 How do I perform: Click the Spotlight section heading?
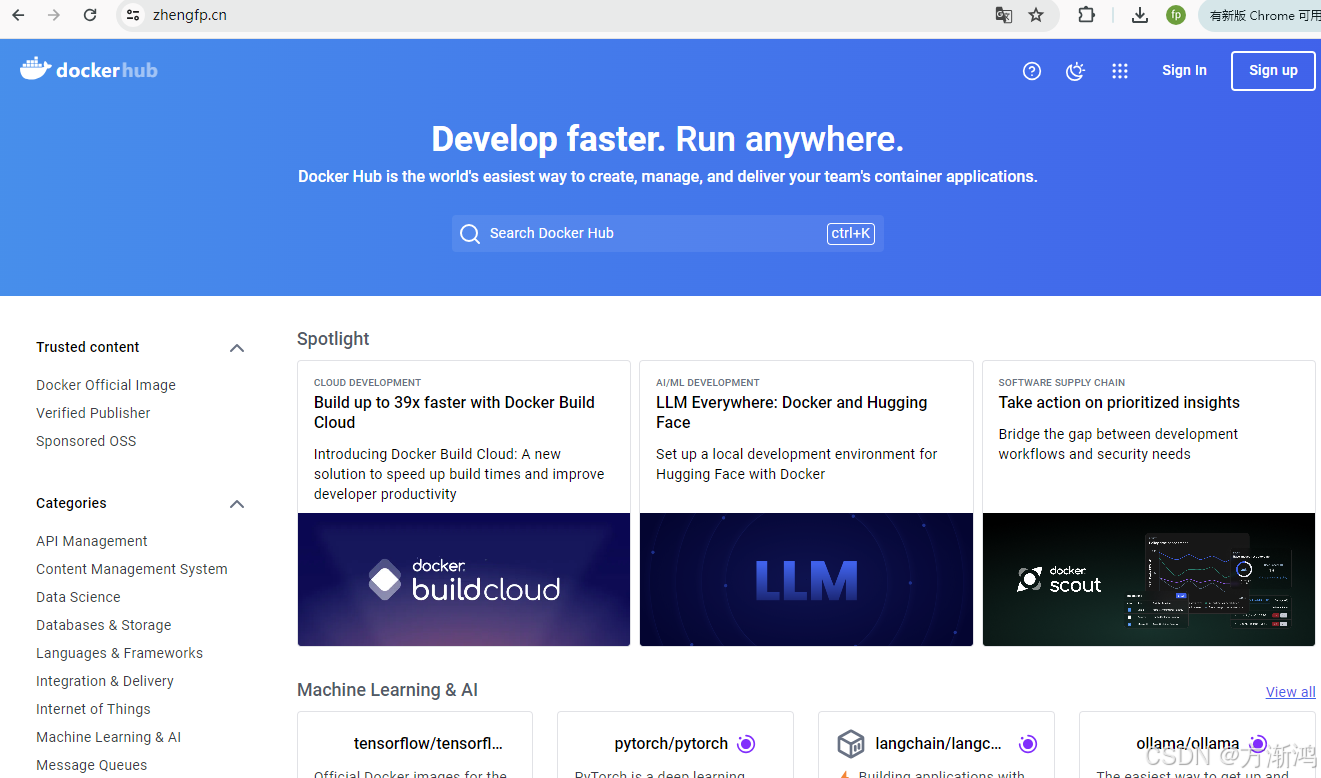(x=333, y=339)
